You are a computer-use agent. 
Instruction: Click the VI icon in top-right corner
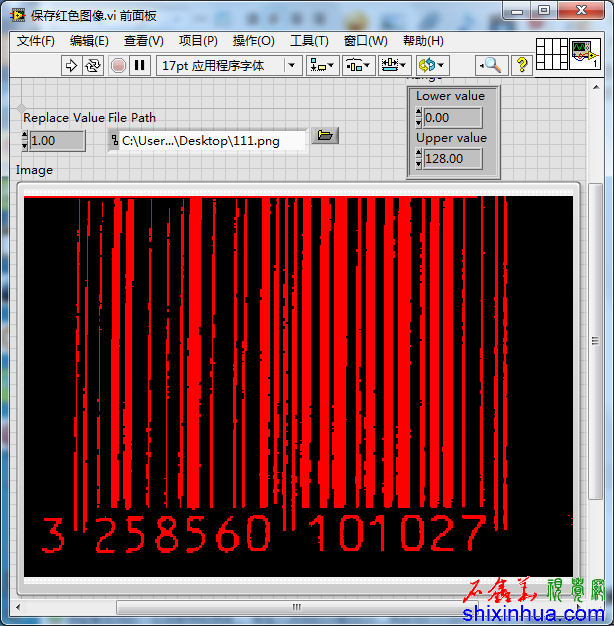pyautogui.click(x=584, y=53)
